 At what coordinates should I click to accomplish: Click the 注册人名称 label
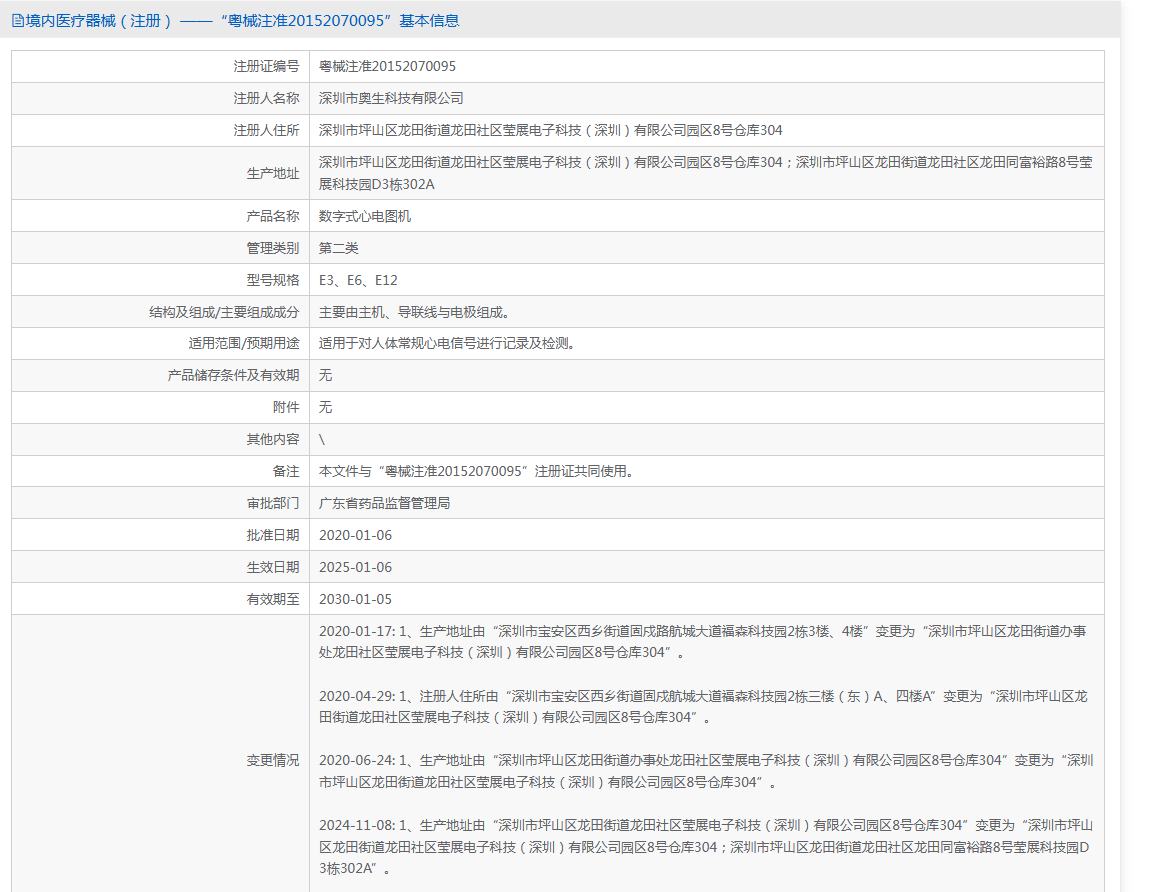(266, 98)
